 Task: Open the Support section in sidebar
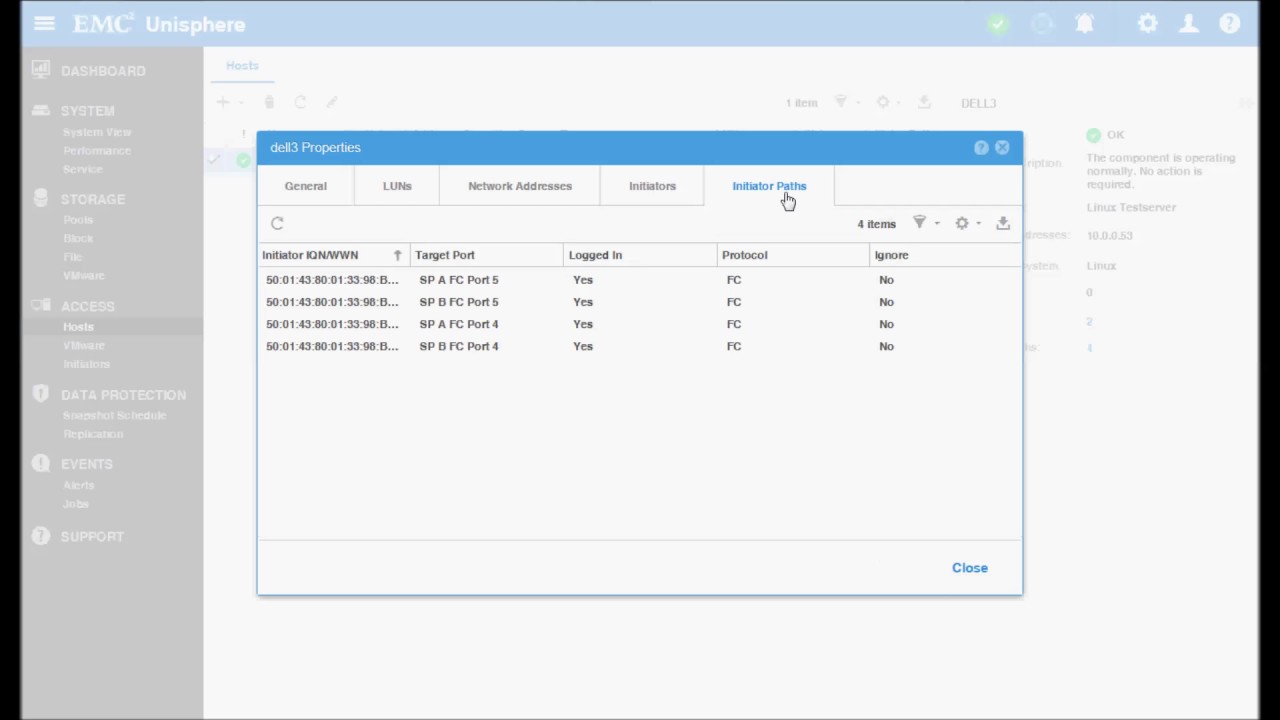coord(92,537)
